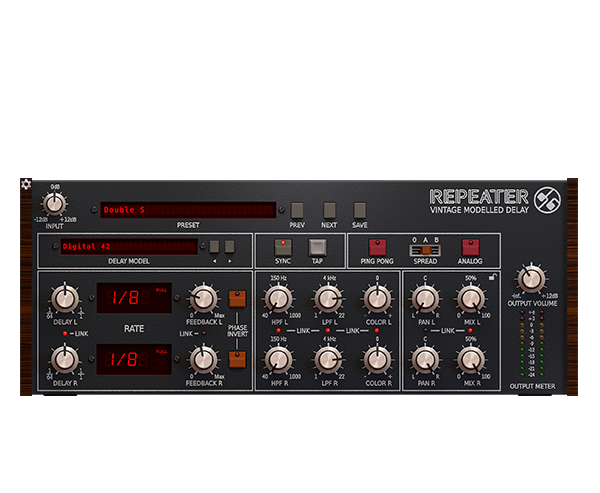Viewport: 600px width, 493px height.
Task: Click the REPEATER title logo
Action: [x=479, y=197]
